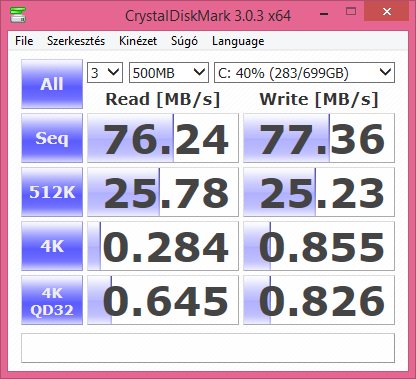Select the Seq write result 77.36

(x=319, y=138)
